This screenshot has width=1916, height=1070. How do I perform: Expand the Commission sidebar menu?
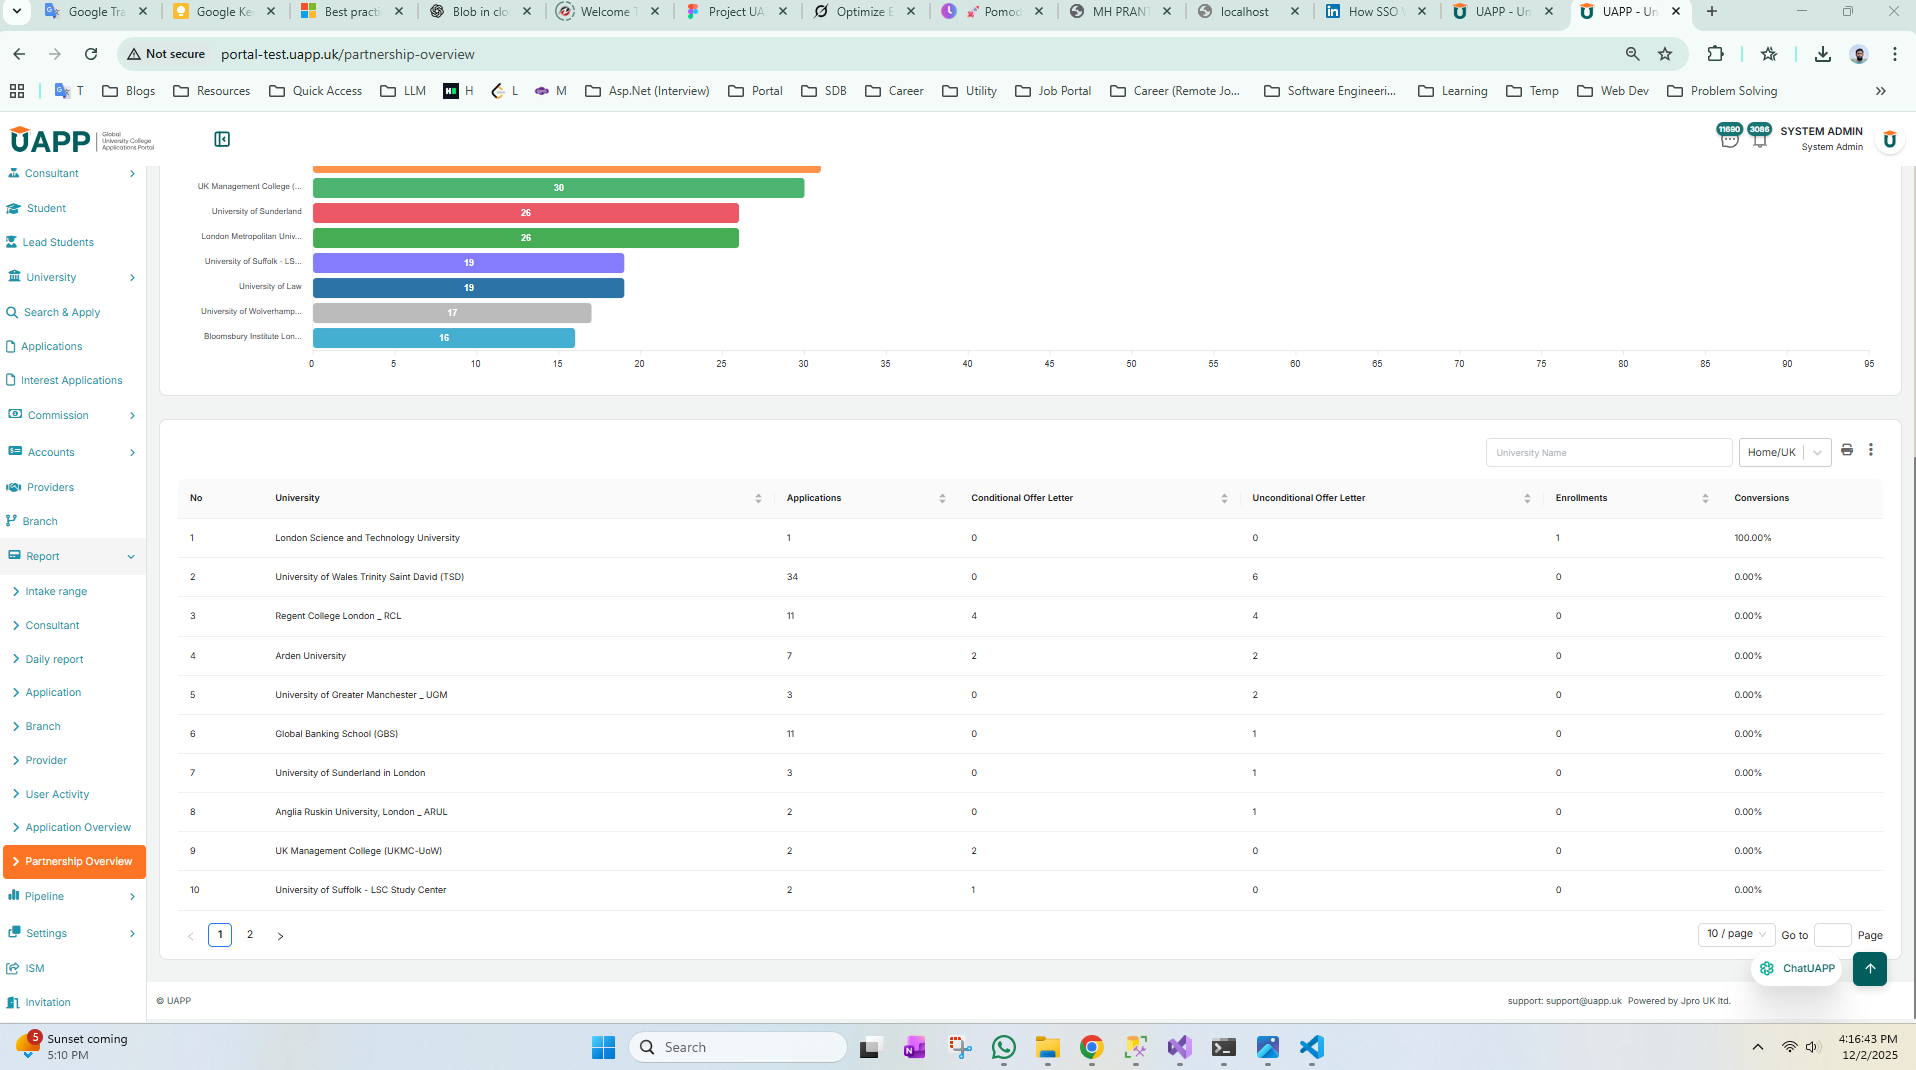[x=72, y=415]
